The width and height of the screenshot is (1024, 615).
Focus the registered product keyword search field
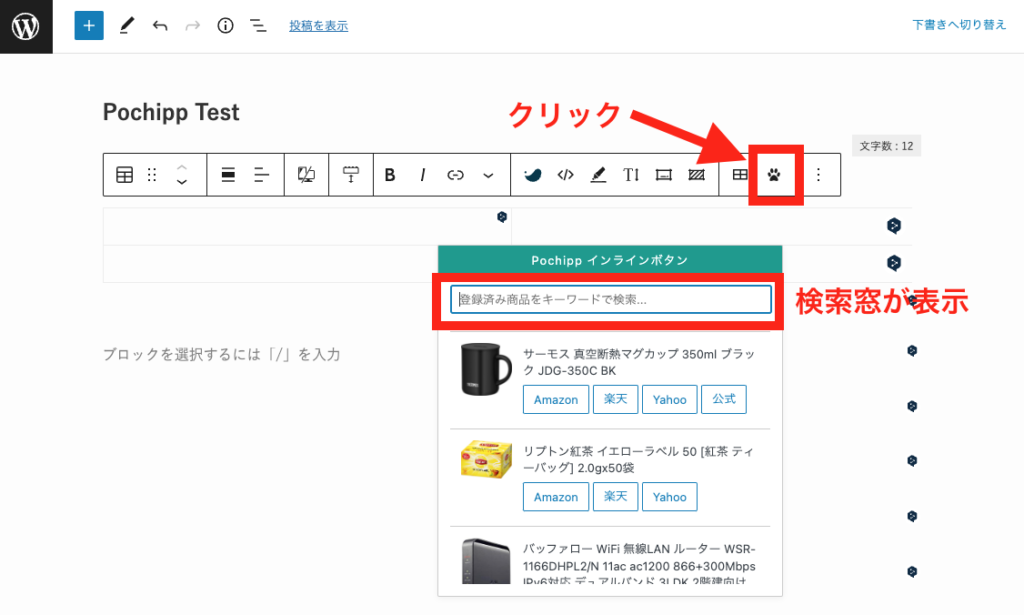coord(611,300)
